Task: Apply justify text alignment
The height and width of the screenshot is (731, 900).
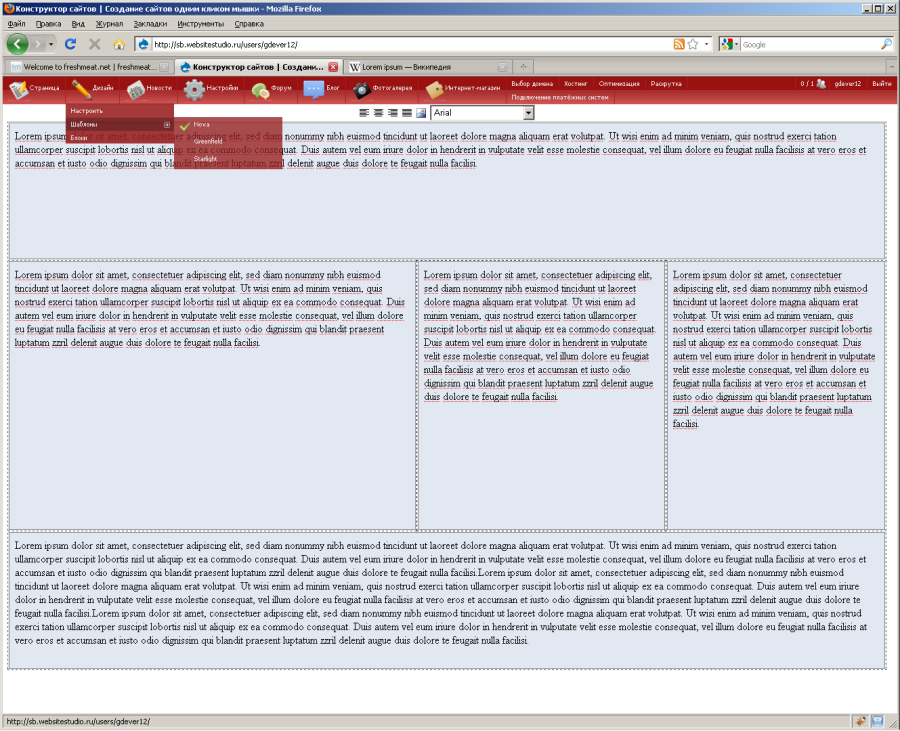Action: (x=407, y=114)
